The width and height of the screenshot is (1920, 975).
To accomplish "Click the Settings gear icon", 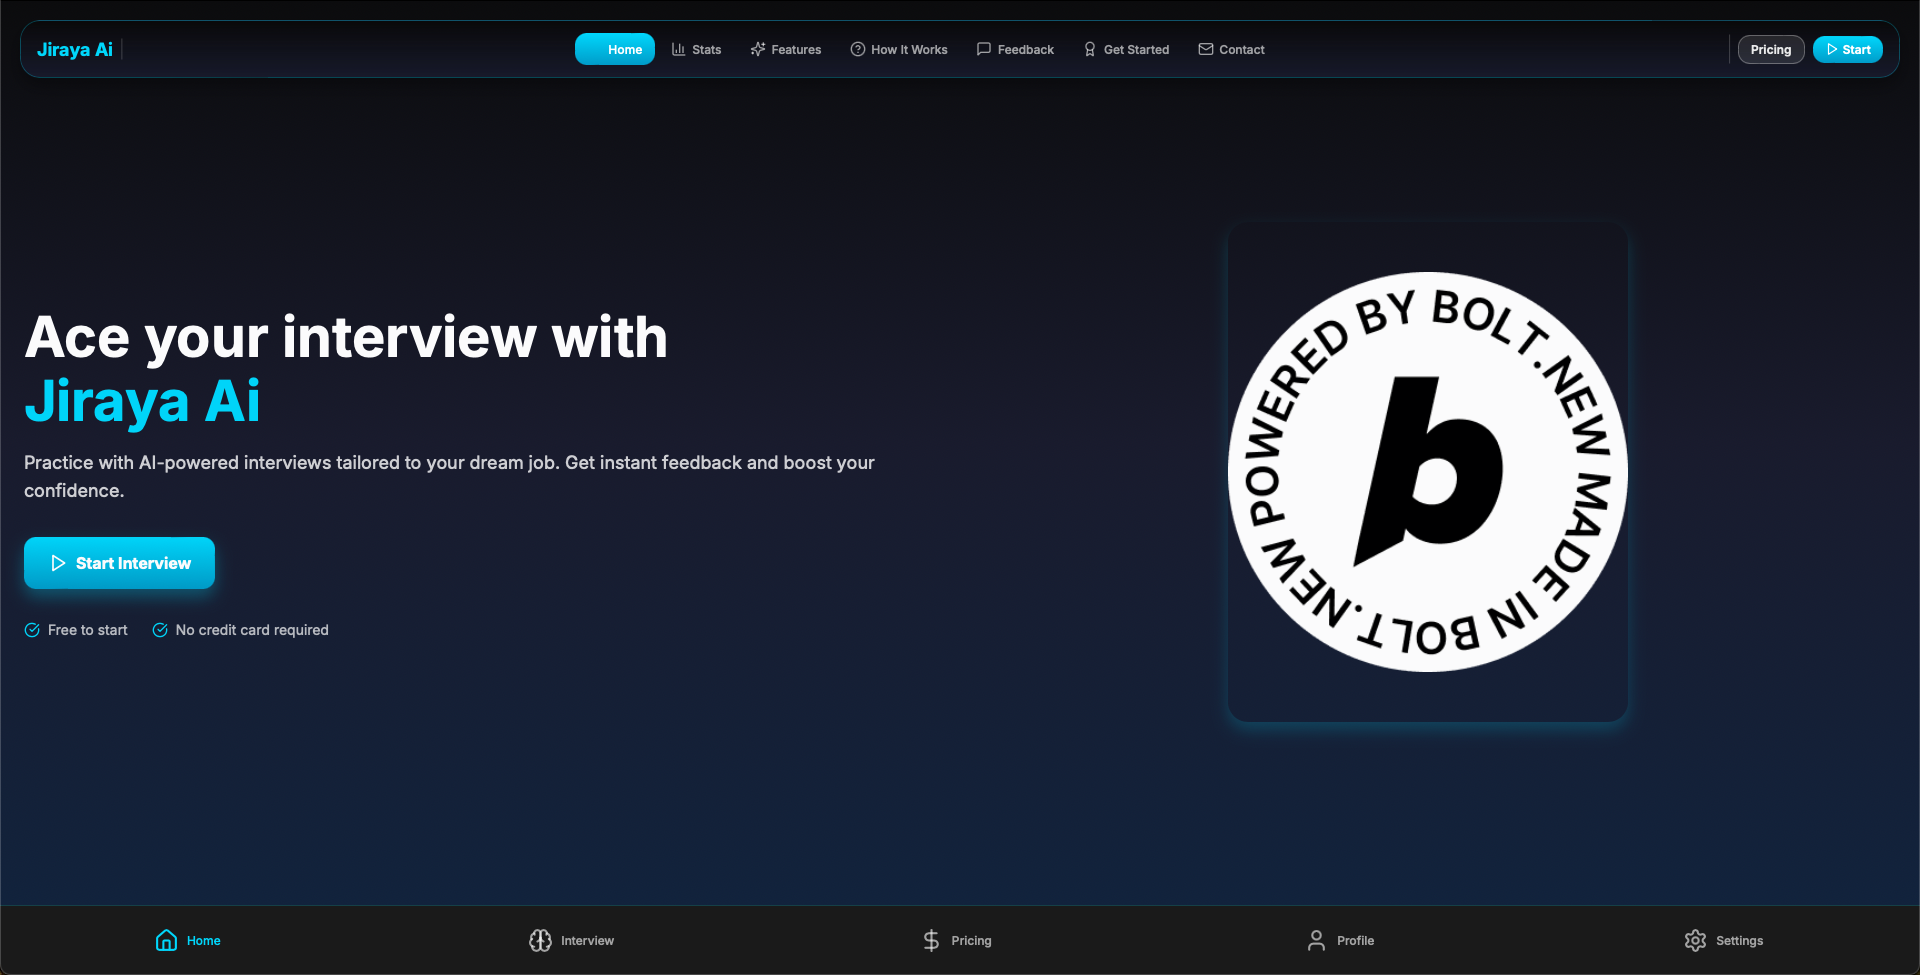I will tap(1695, 940).
